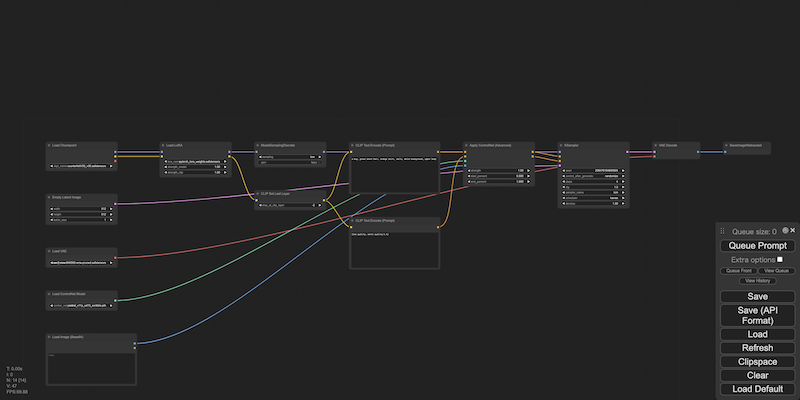
Task: Collapse the ModelSamplingDiscrete node via its title dot
Action: [x=258, y=145]
